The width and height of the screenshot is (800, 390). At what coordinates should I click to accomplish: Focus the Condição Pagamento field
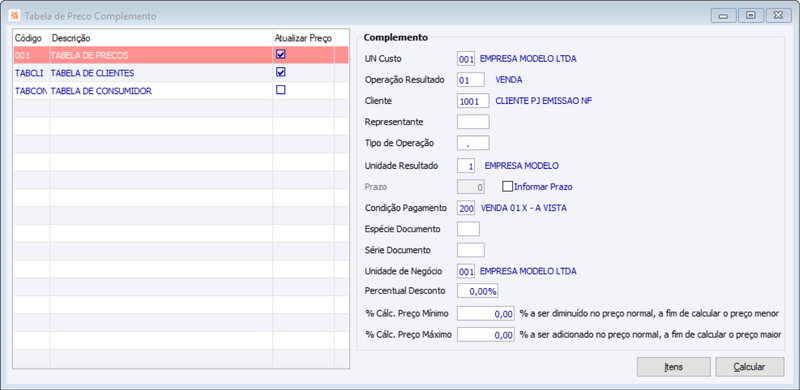point(466,208)
